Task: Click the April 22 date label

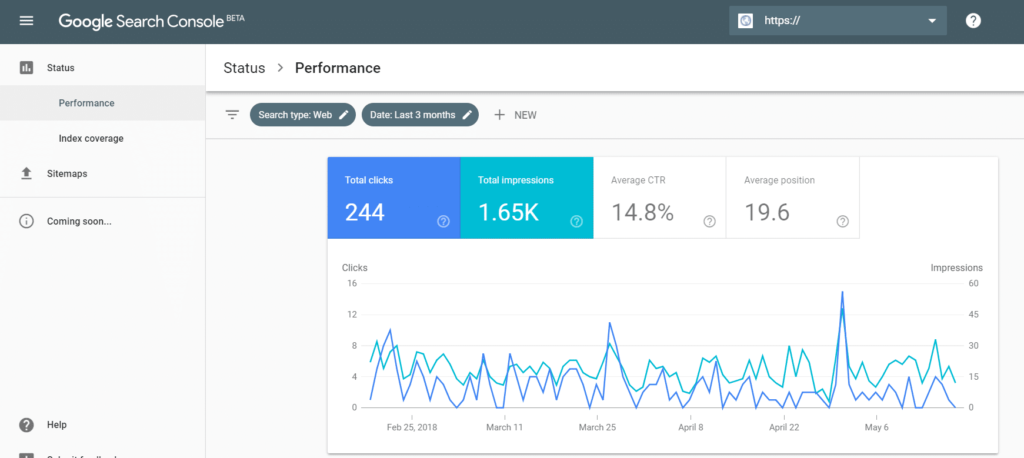Action: tap(784, 428)
